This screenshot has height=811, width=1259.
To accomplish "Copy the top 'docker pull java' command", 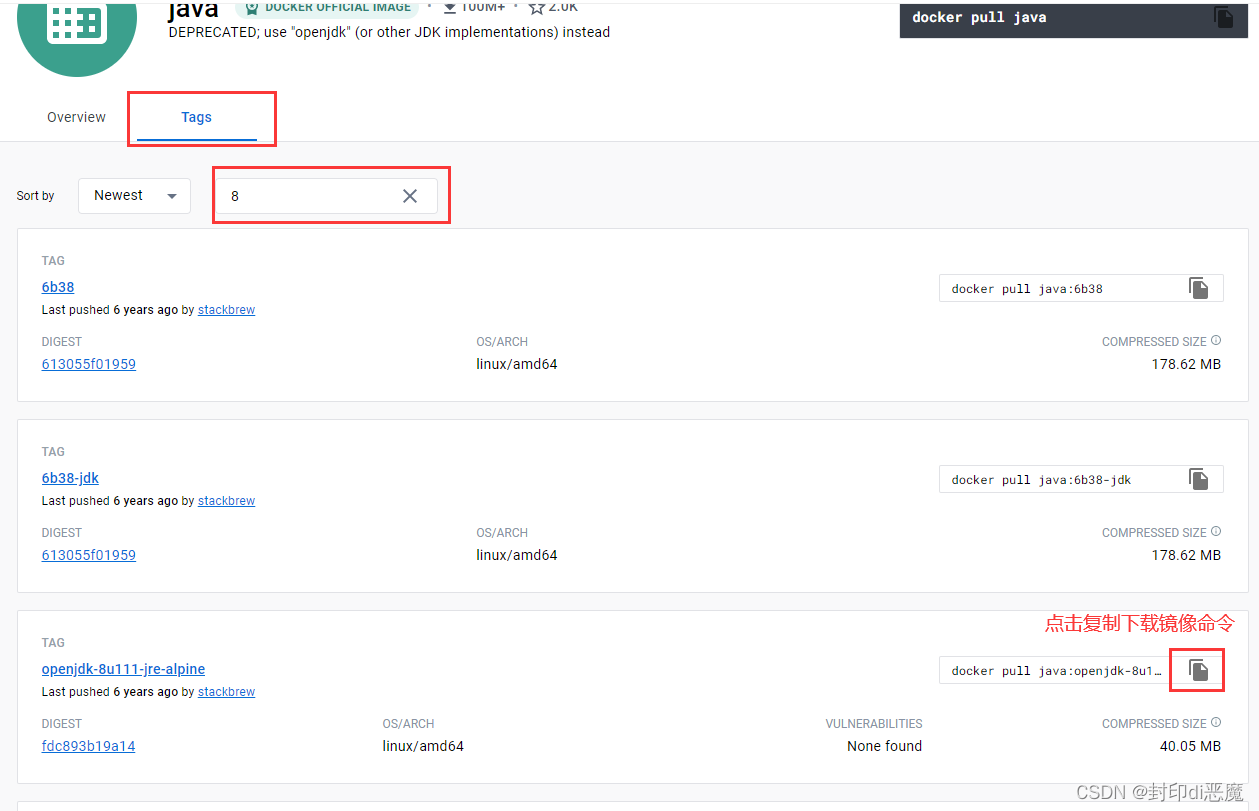I will tap(1223, 17).
